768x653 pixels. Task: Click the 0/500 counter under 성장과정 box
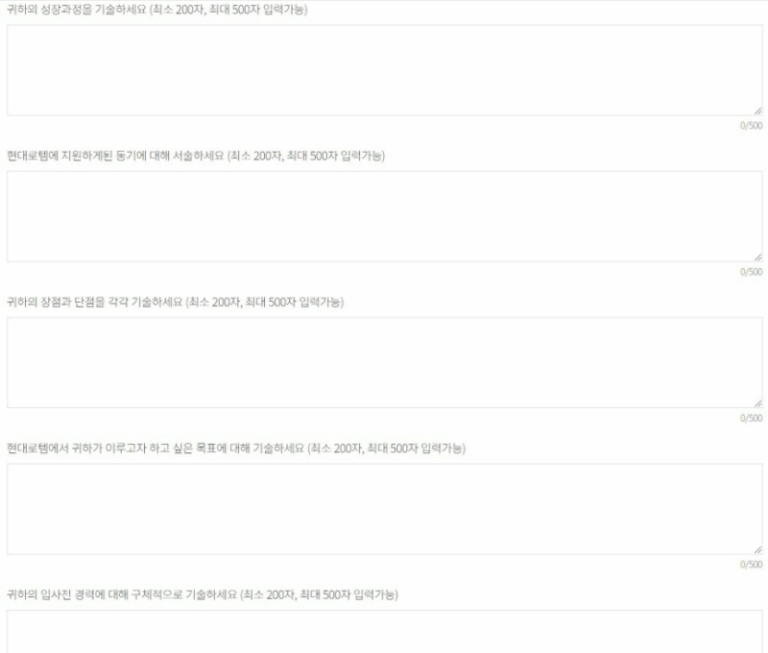point(751,125)
